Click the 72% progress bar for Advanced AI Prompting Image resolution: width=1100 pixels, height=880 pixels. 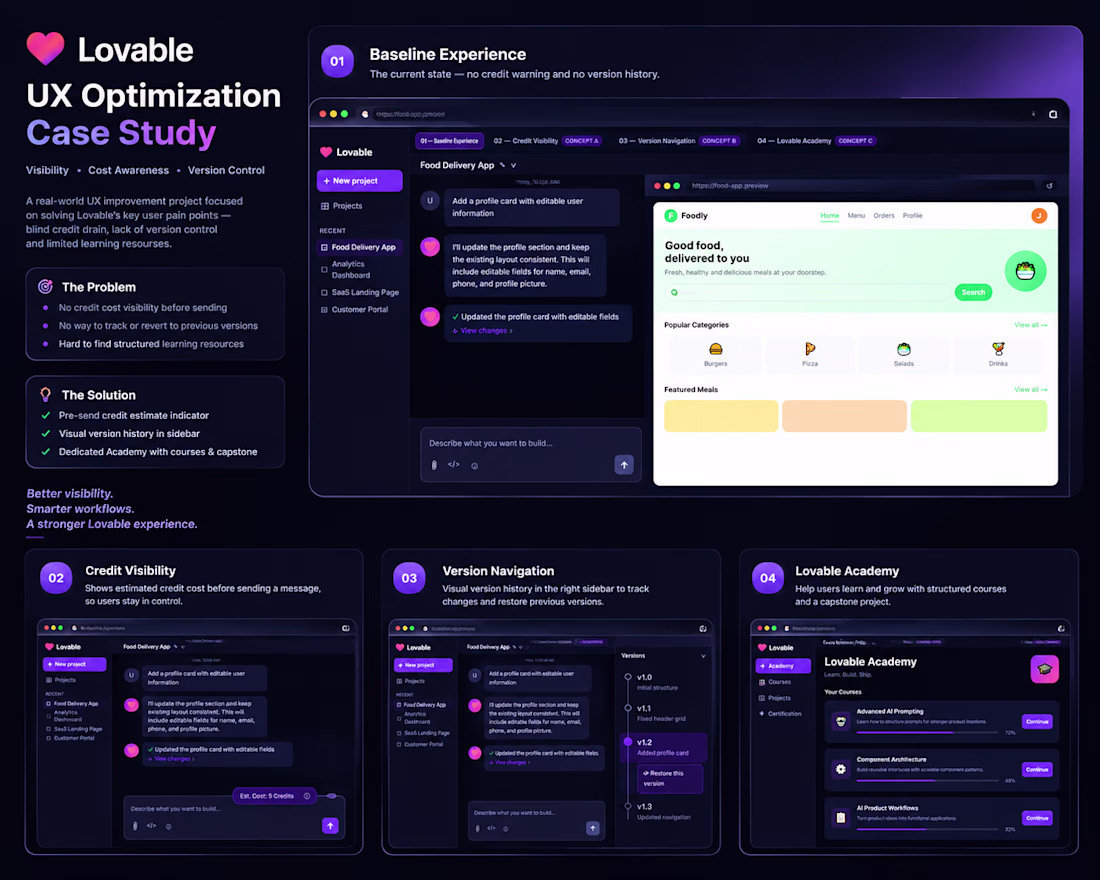click(927, 732)
